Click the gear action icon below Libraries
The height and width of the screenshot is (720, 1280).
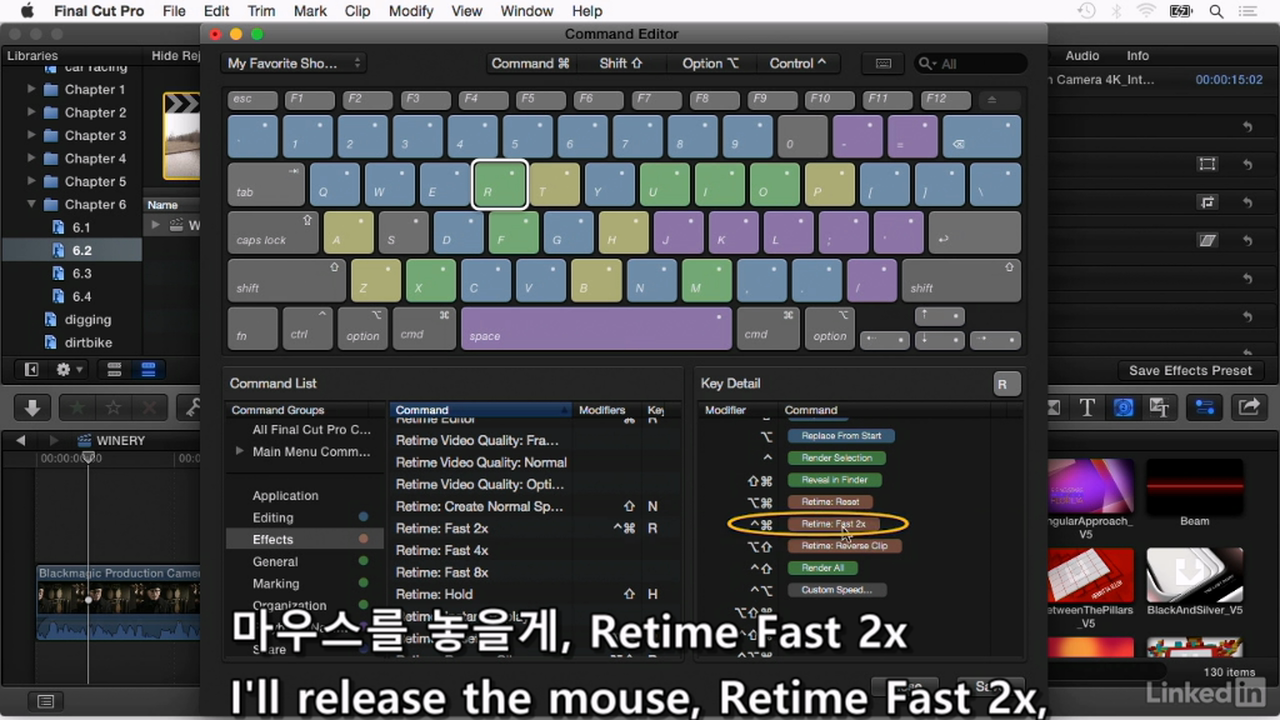click(x=69, y=370)
